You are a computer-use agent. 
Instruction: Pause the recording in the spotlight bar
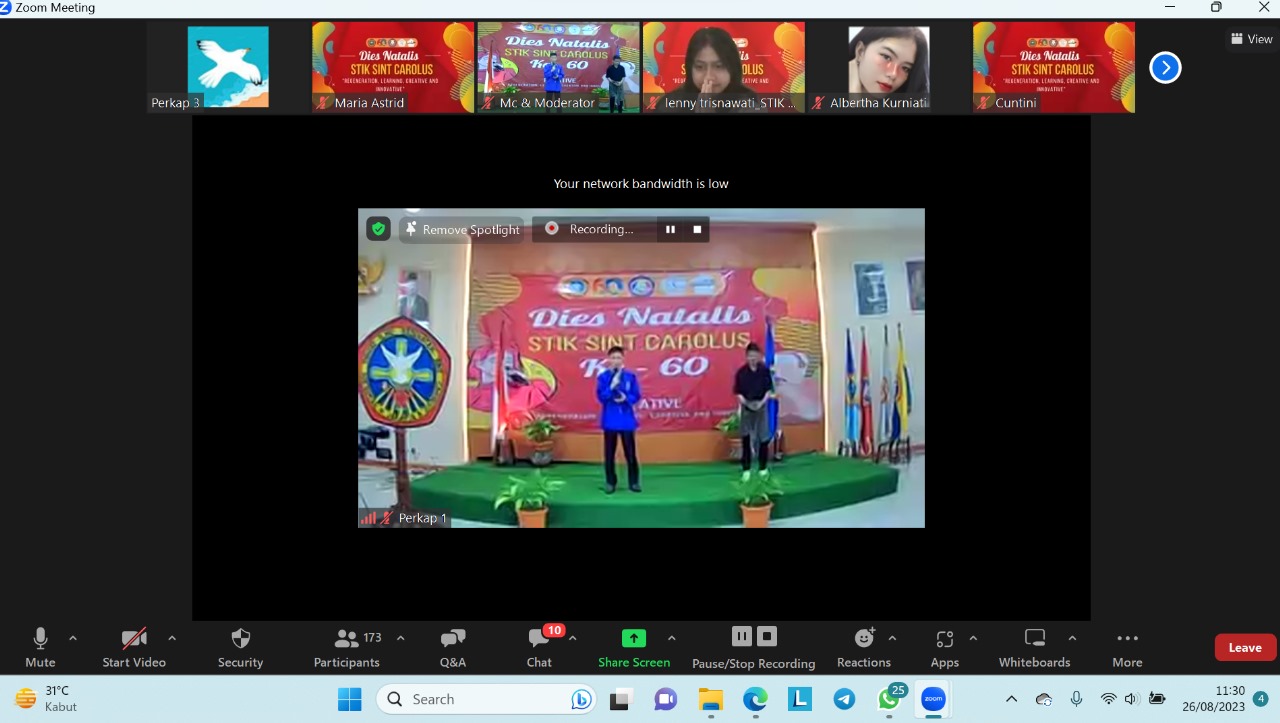670,229
